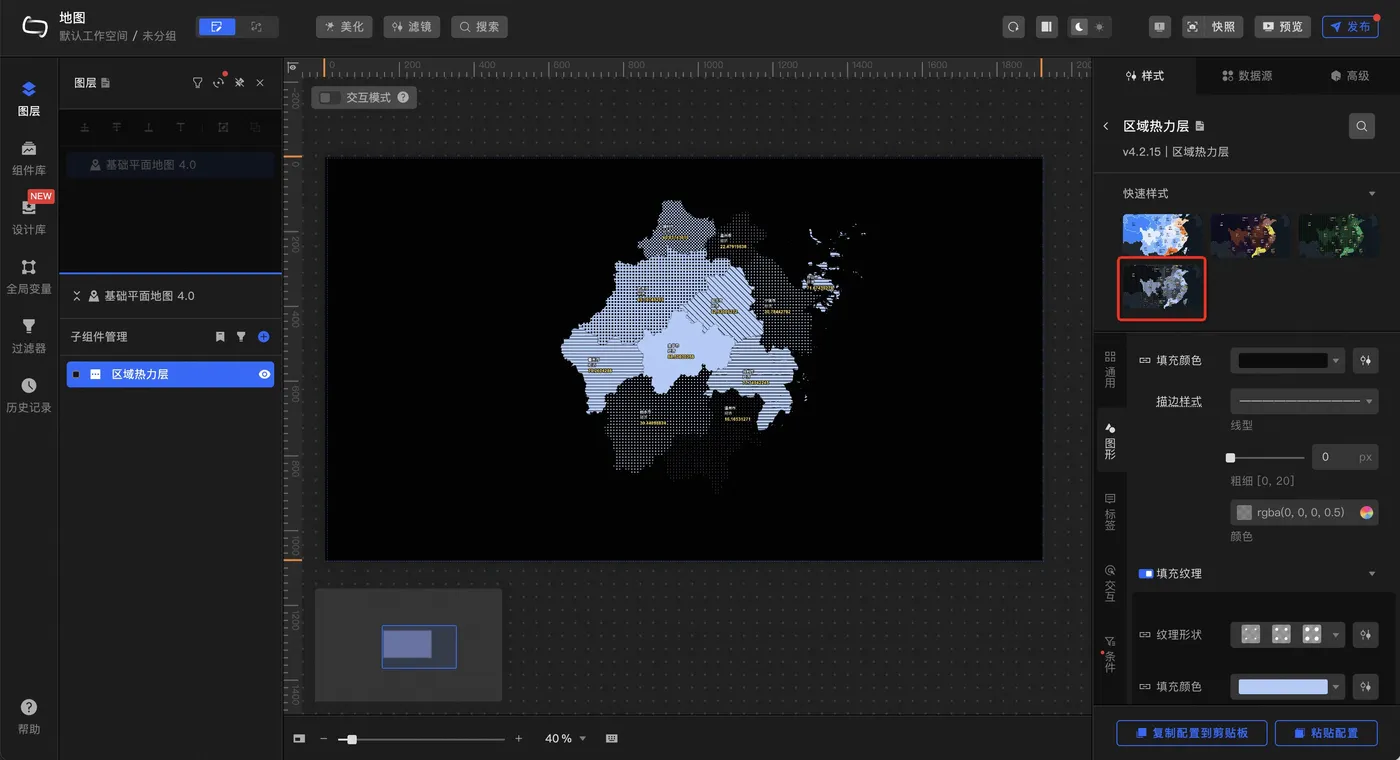The width and height of the screenshot is (1400, 760).
Task: Open the 图层 layers sidebar panel
Action: 29,100
